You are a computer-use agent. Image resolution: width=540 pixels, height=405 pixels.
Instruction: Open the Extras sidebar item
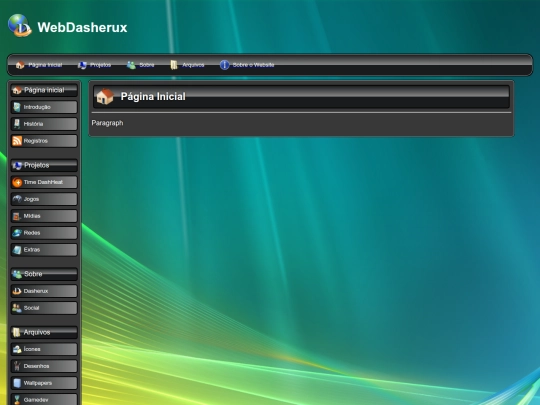pyautogui.click(x=44, y=250)
